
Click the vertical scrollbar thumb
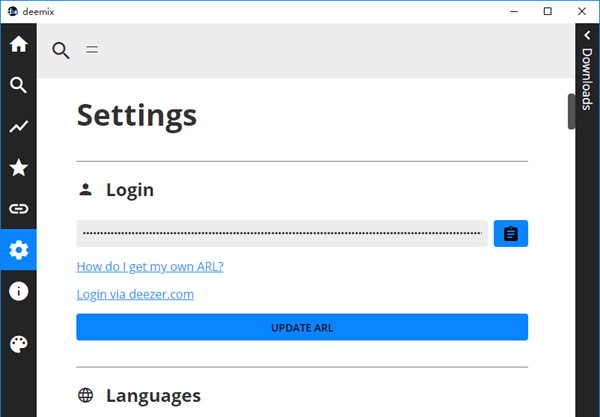point(571,111)
